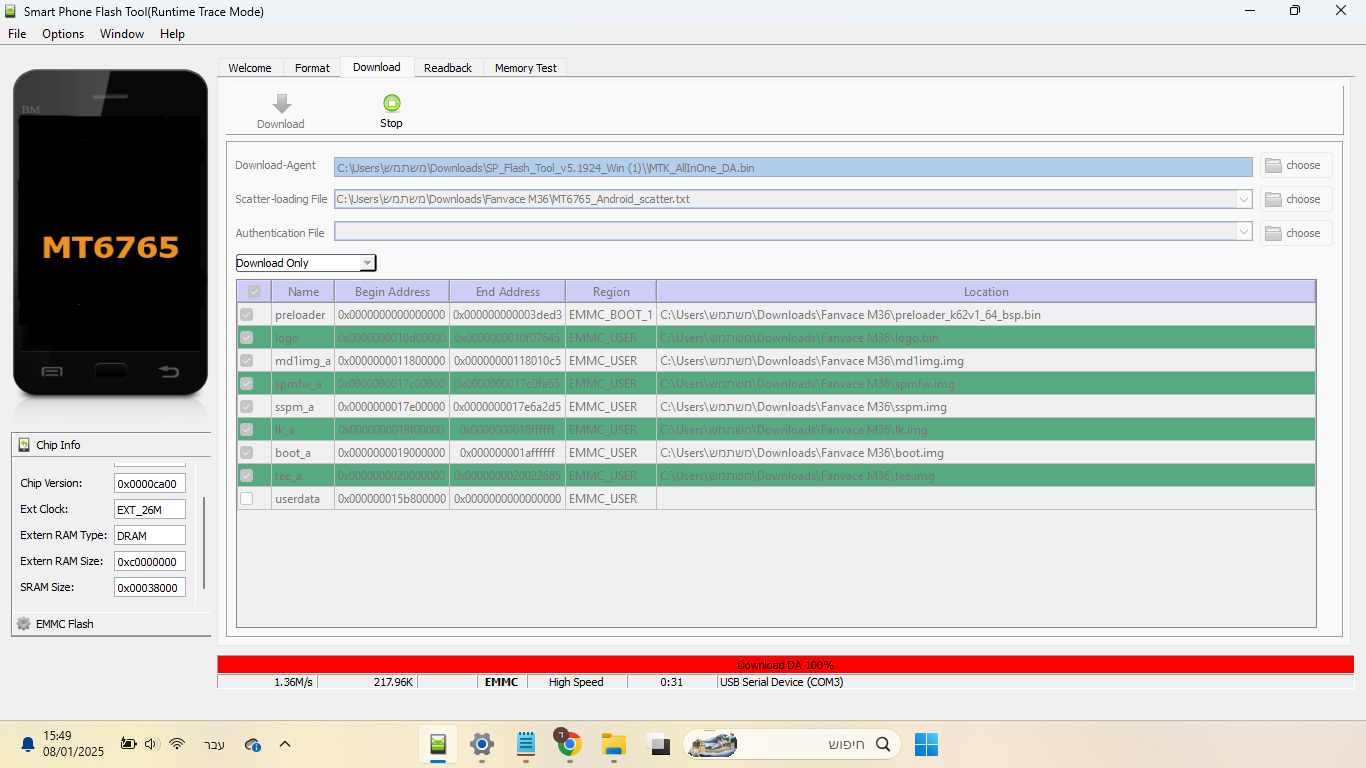Click the Location column header
Screen dimensions: 1366x768
(x=986, y=292)
